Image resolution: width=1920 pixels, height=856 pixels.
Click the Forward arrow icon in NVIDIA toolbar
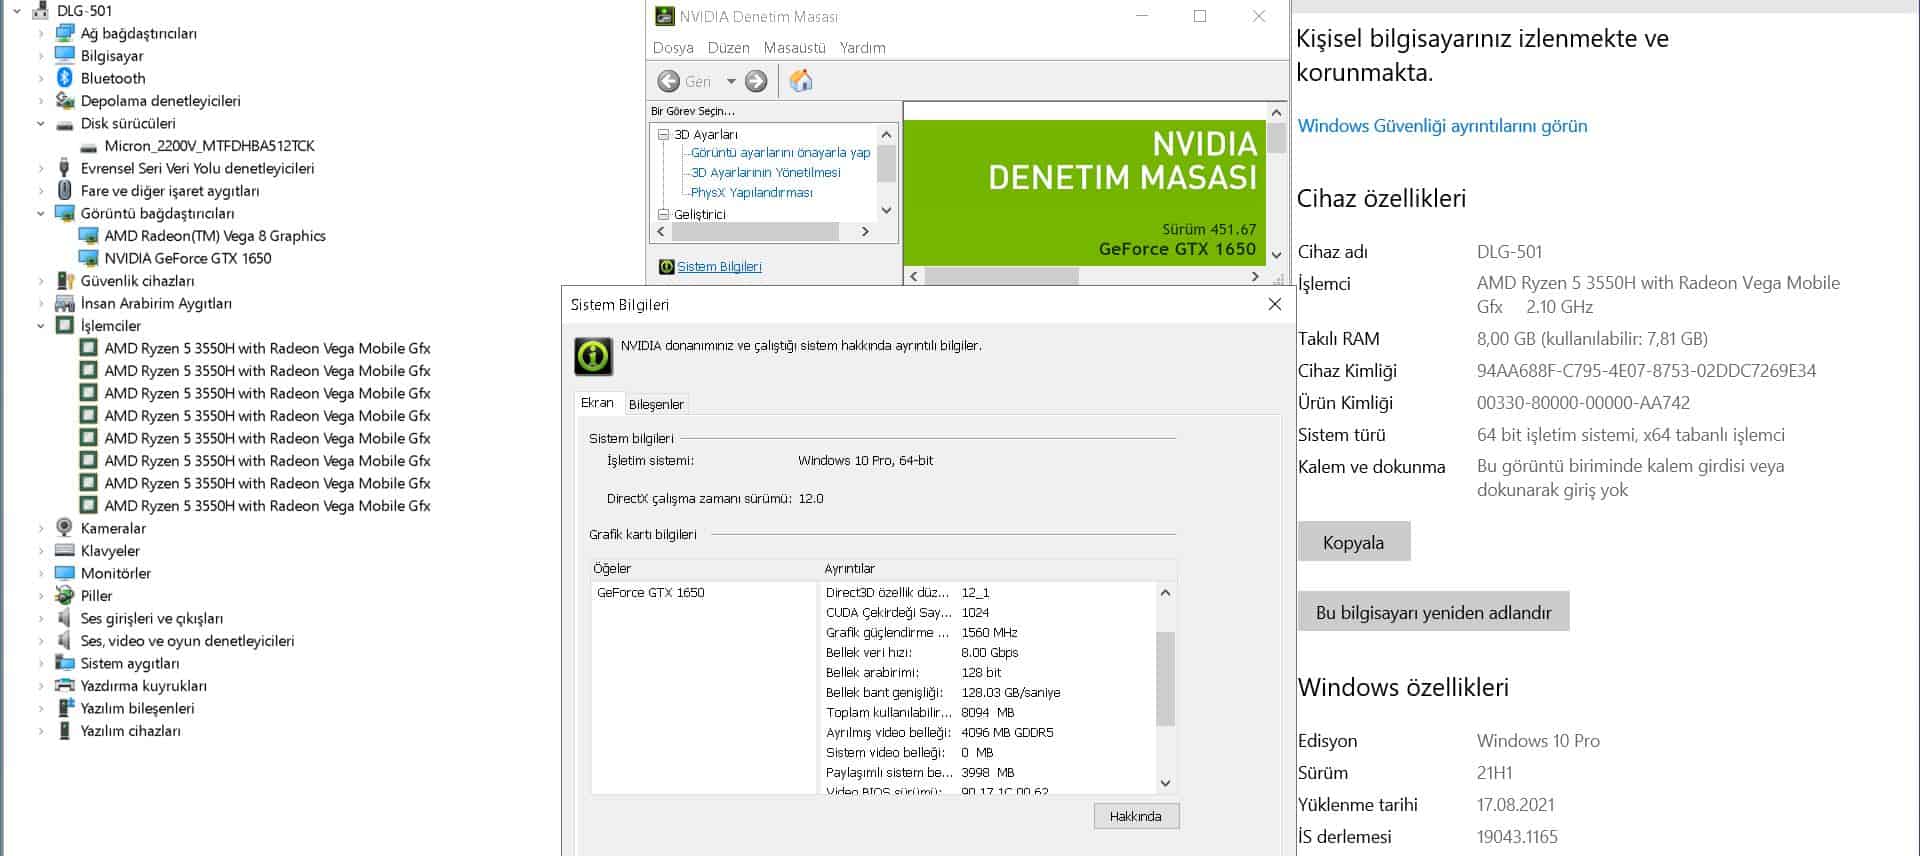click(756, 82)
